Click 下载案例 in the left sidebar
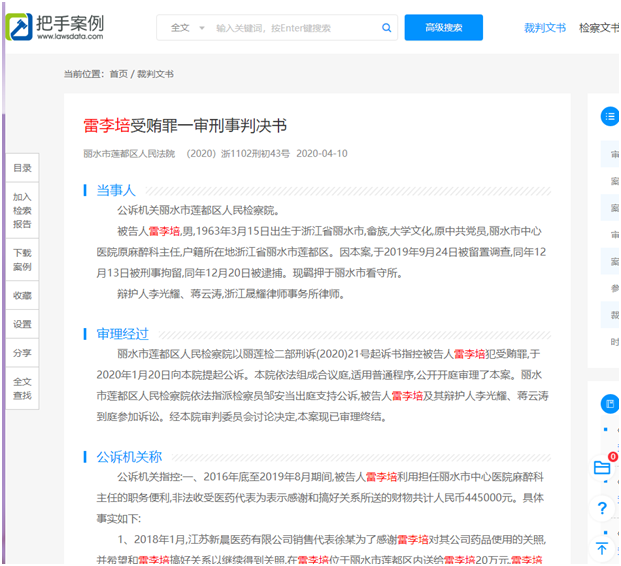Image resolution: width=621 pixels, height=566 pixels. pos(22,260)
